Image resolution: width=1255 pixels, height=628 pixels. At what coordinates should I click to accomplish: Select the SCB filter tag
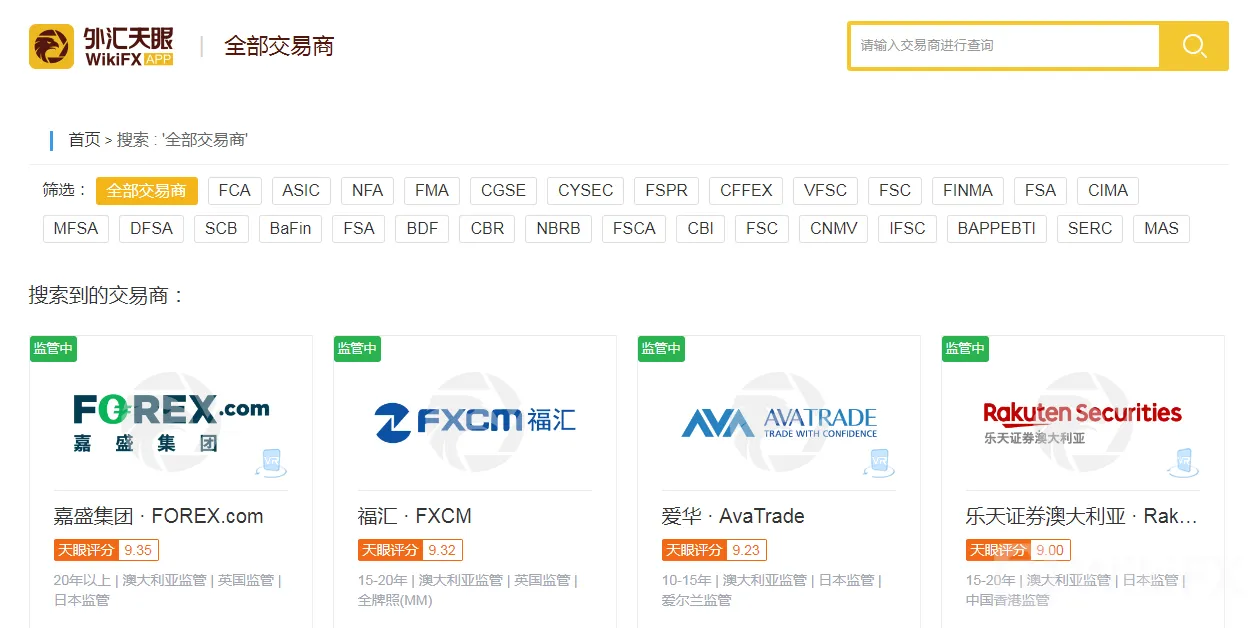click(221, 229)
